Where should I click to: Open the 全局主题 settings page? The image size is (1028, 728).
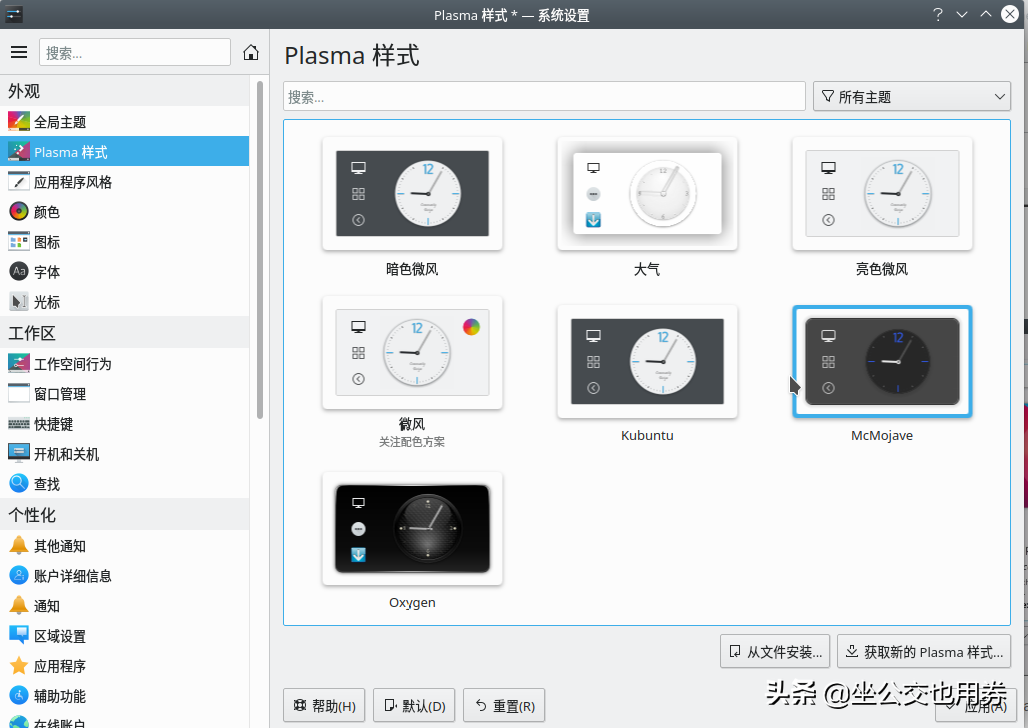pyautogui.click(x=125, y=121)
